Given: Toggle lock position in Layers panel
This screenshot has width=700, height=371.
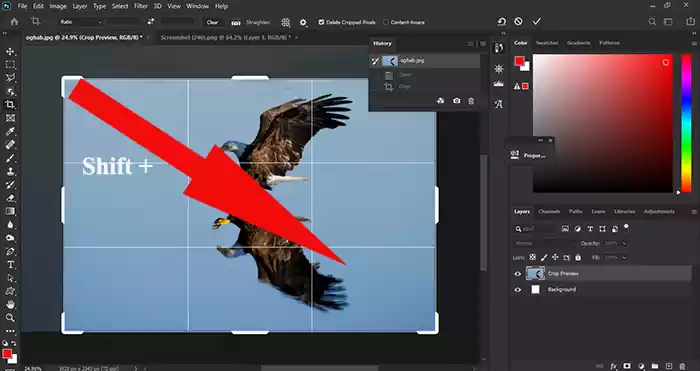Looking at the screenshot, I should point(555,258).
